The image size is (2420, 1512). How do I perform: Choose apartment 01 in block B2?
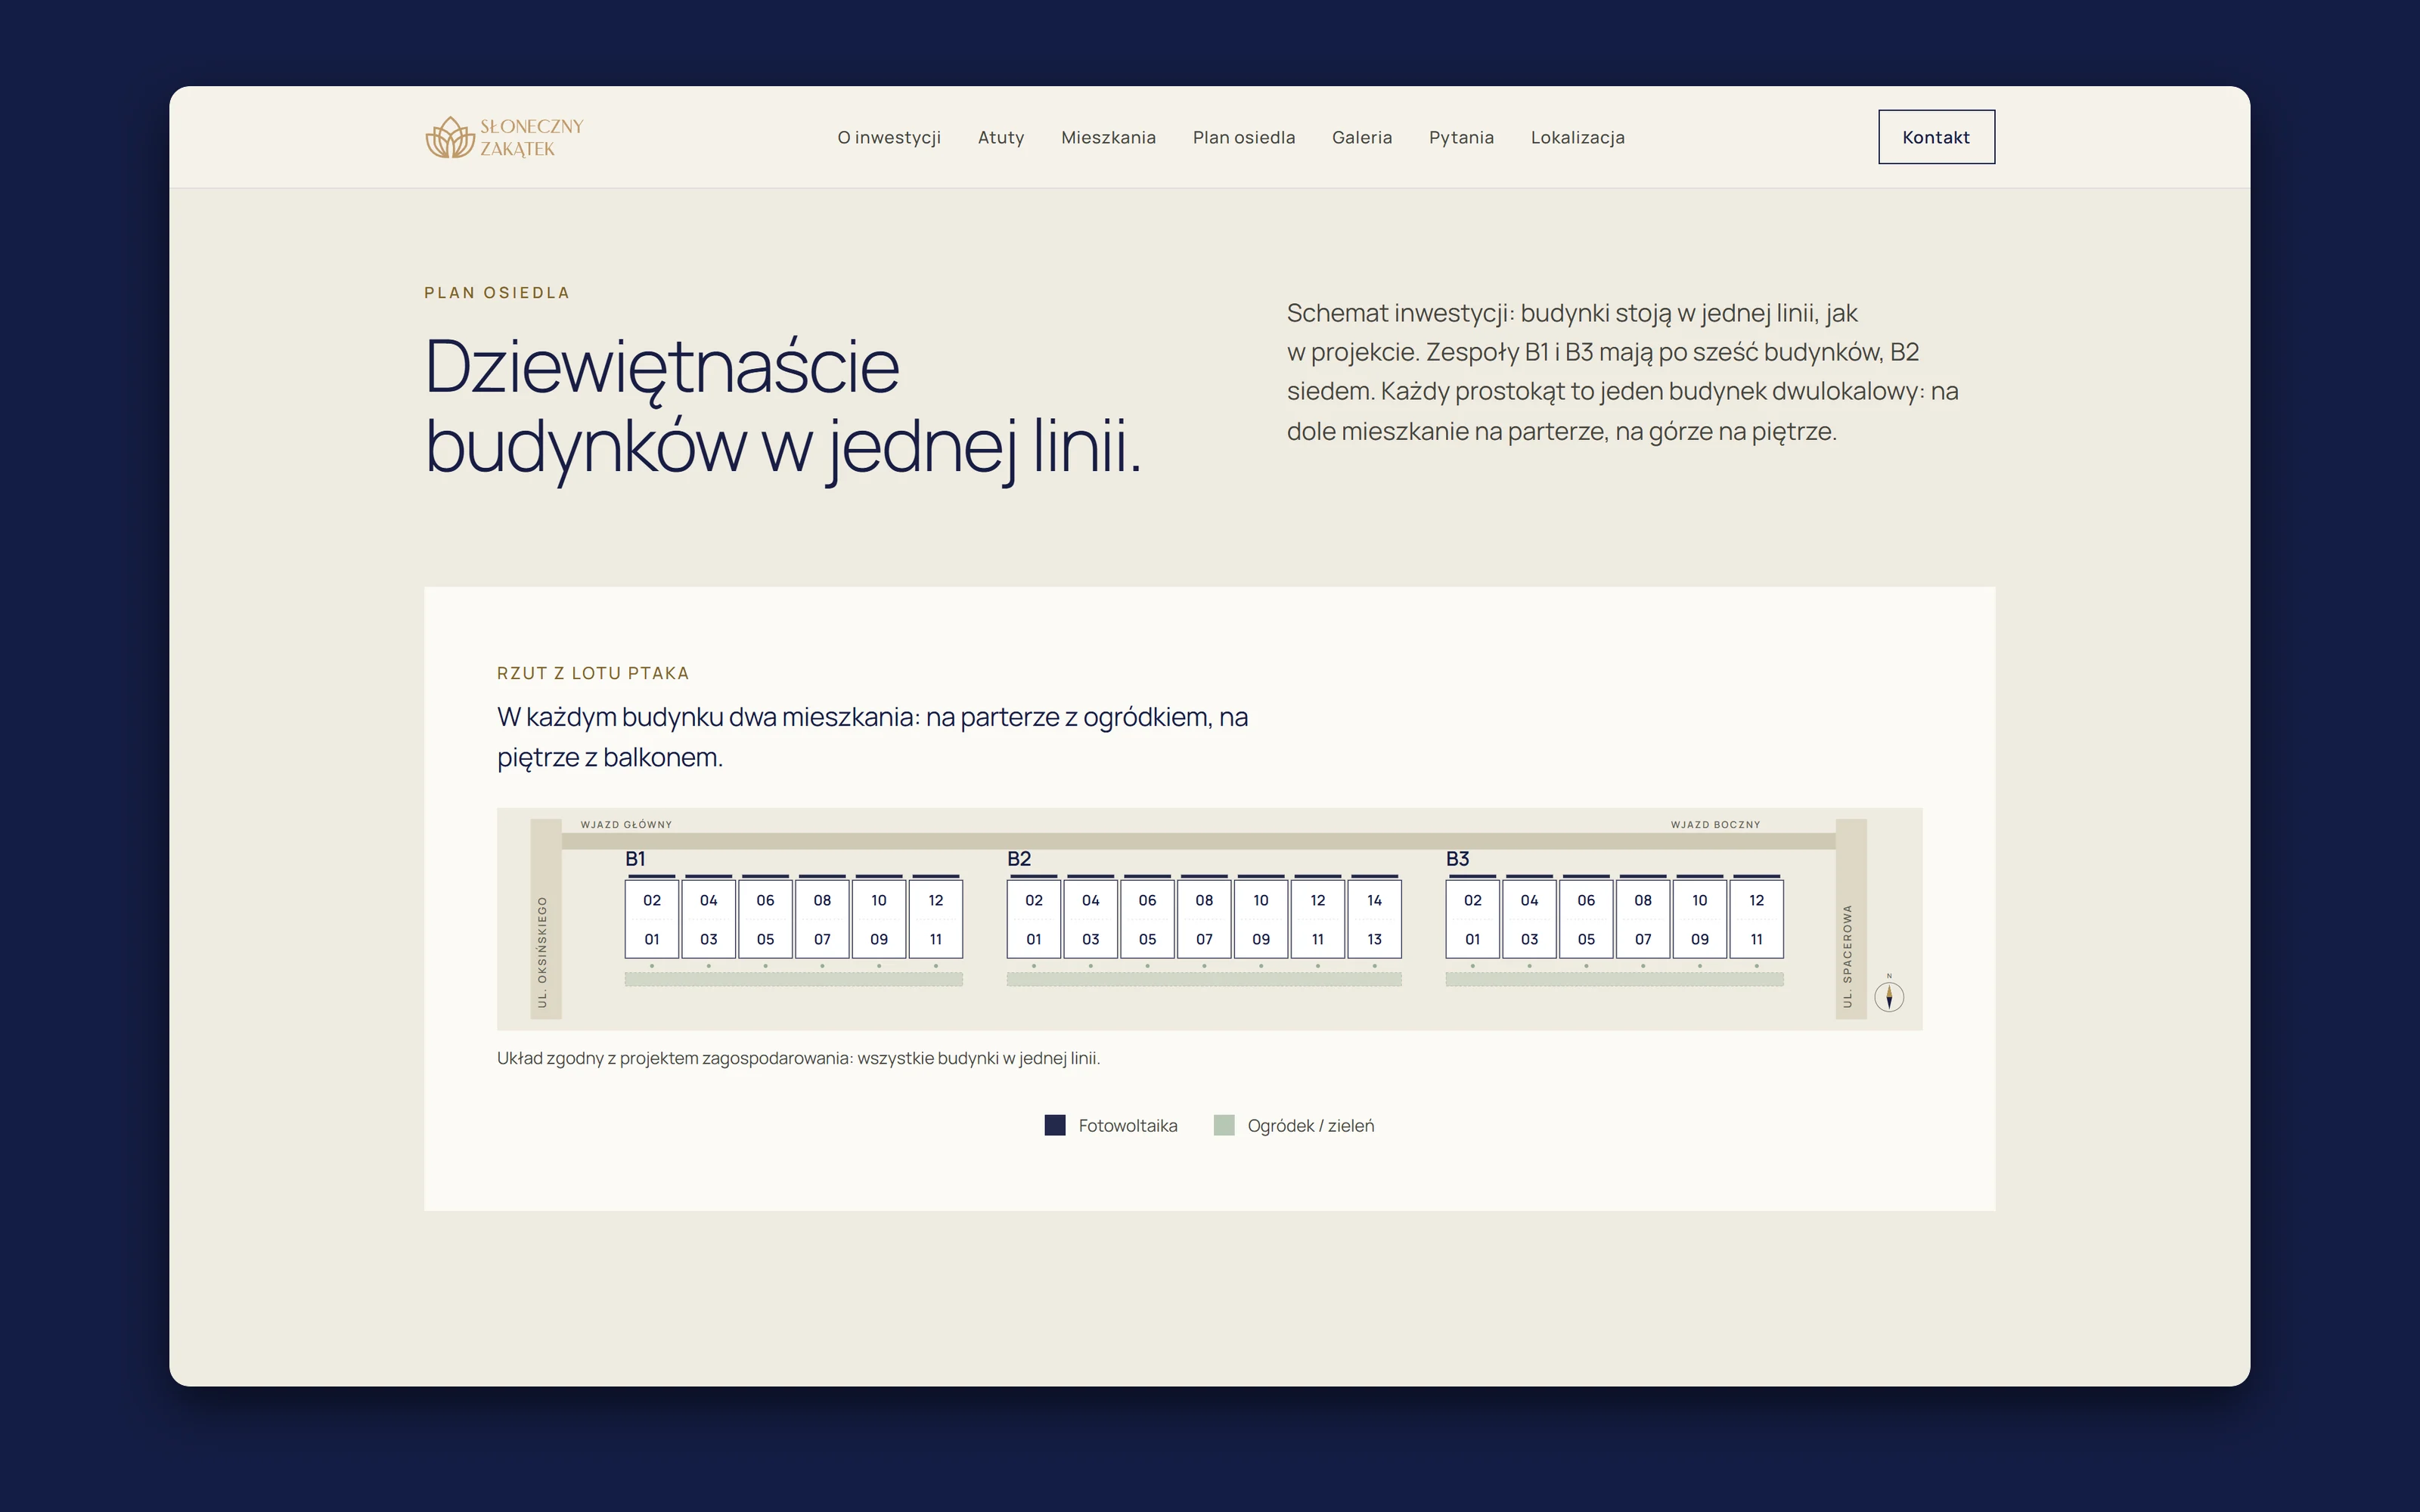pyautogui.click(x=1034, y=939)
